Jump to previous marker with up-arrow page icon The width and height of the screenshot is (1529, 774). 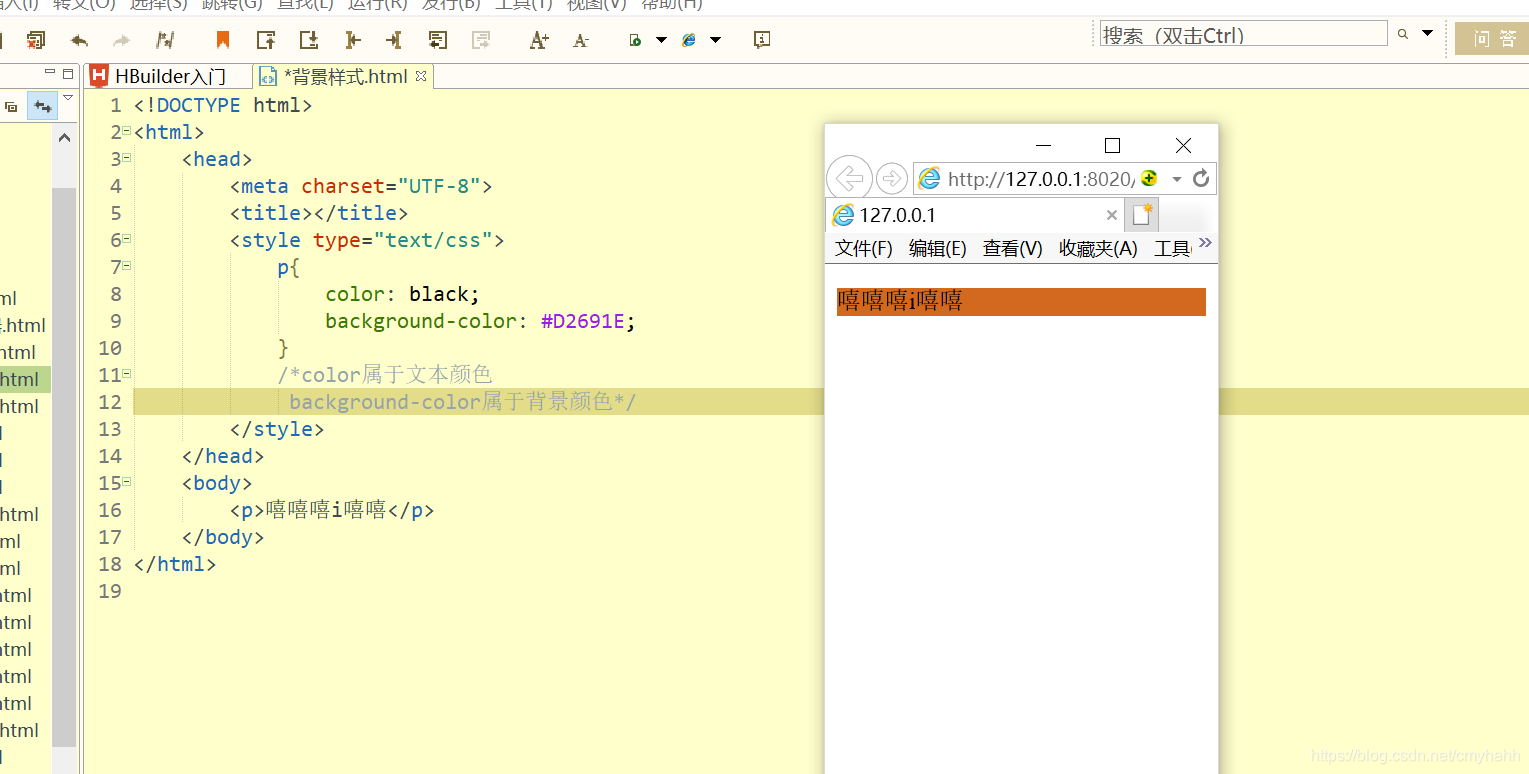pyautogui.click(x=266, y=40)
